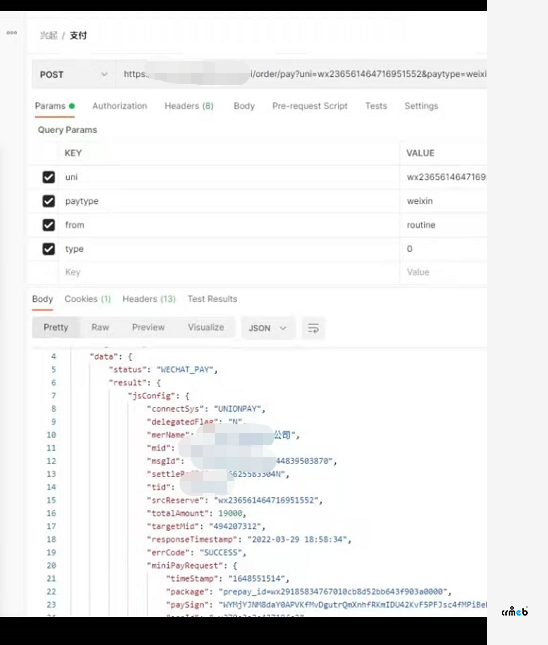The image size is (548, 645).
Task: Toggle the from parameter checkbox
Action: point(49,225)
